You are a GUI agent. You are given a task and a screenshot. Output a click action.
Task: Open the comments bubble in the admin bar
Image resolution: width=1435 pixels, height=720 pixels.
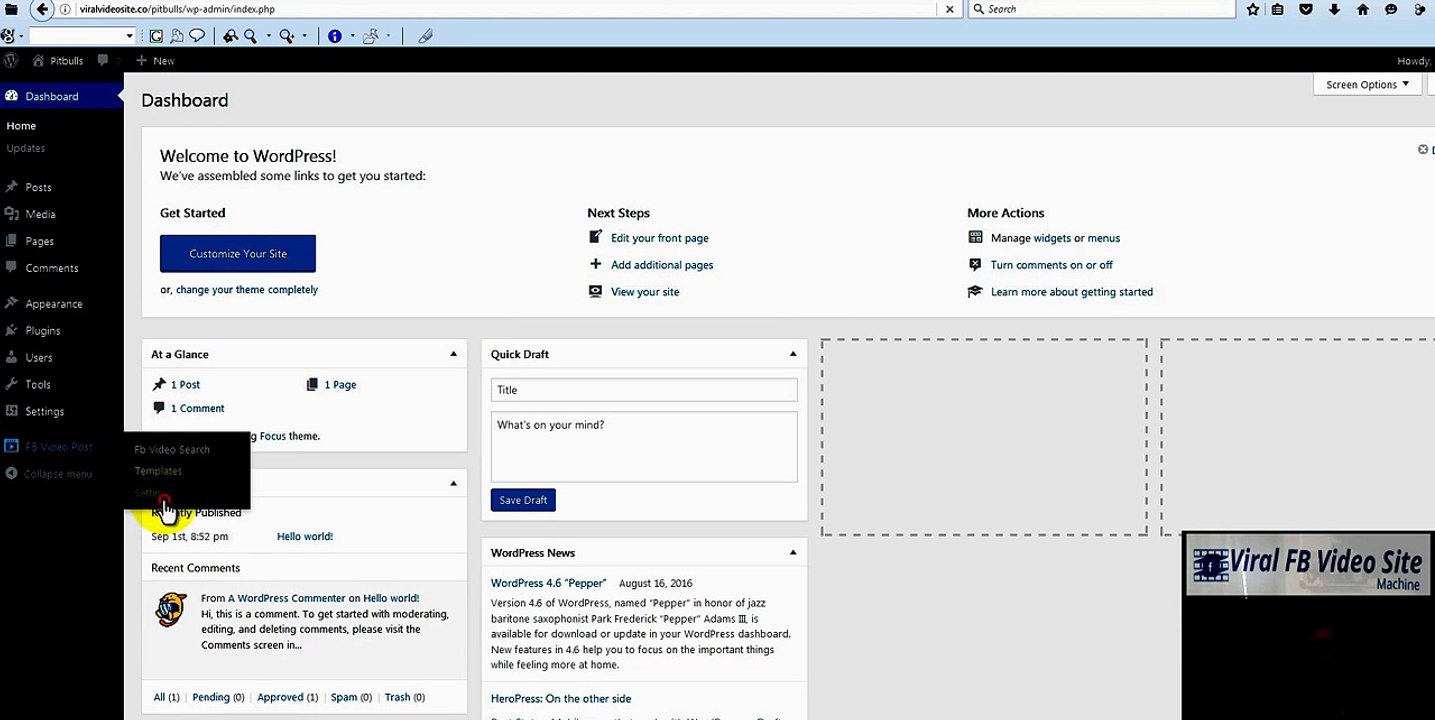(x=103, y=60)
